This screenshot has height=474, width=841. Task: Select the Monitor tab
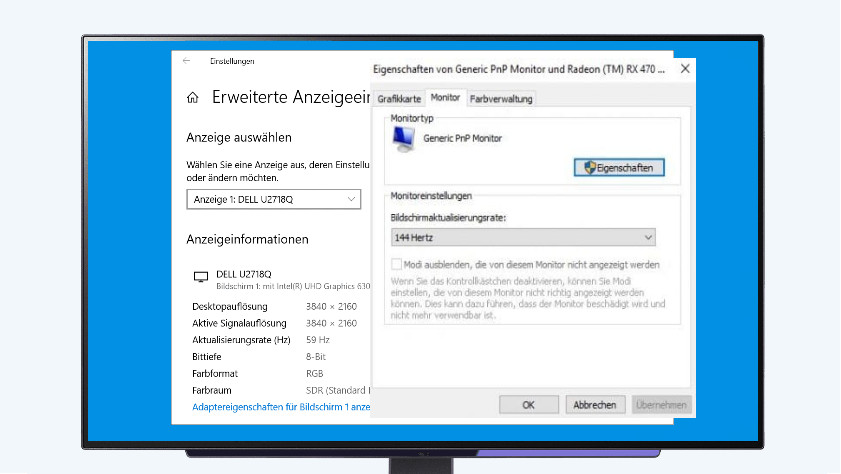tap(445, 98)
